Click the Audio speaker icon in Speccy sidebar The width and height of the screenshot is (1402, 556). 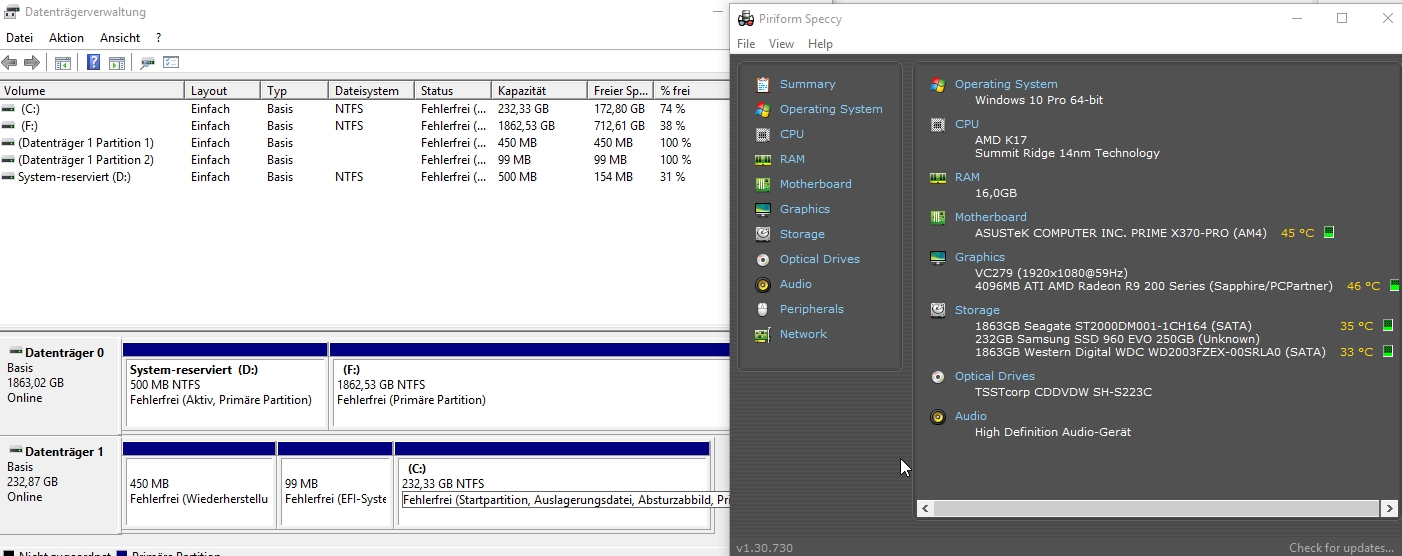tap(763, 284)
